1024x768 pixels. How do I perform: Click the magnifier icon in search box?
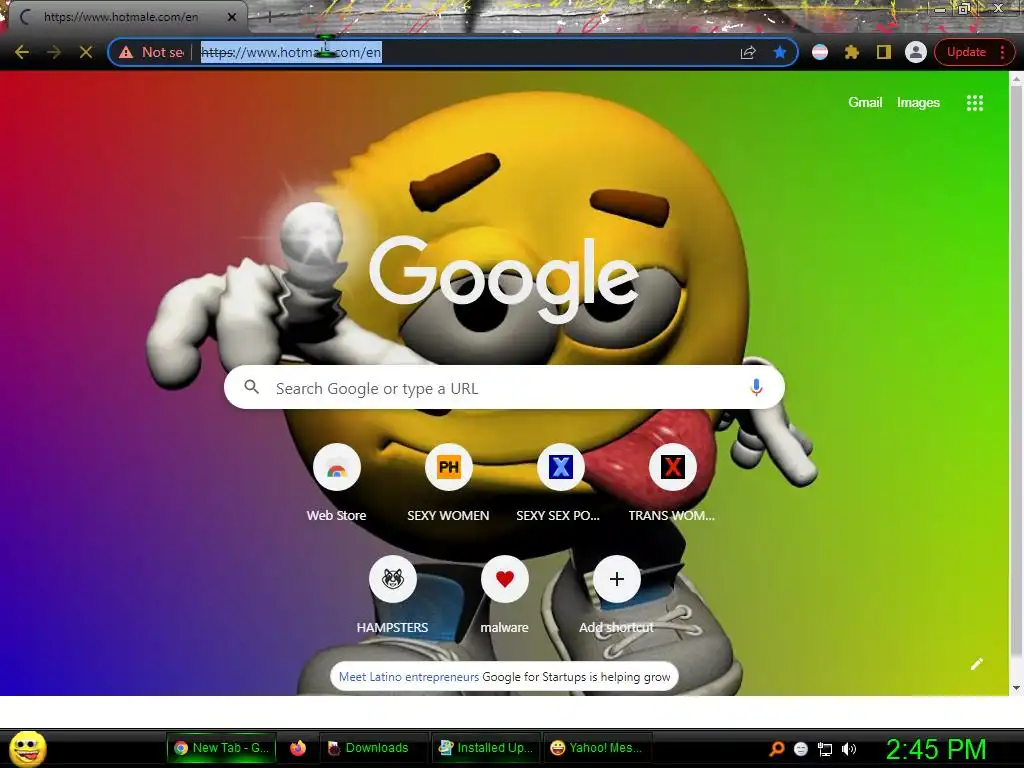coord(251,387)
